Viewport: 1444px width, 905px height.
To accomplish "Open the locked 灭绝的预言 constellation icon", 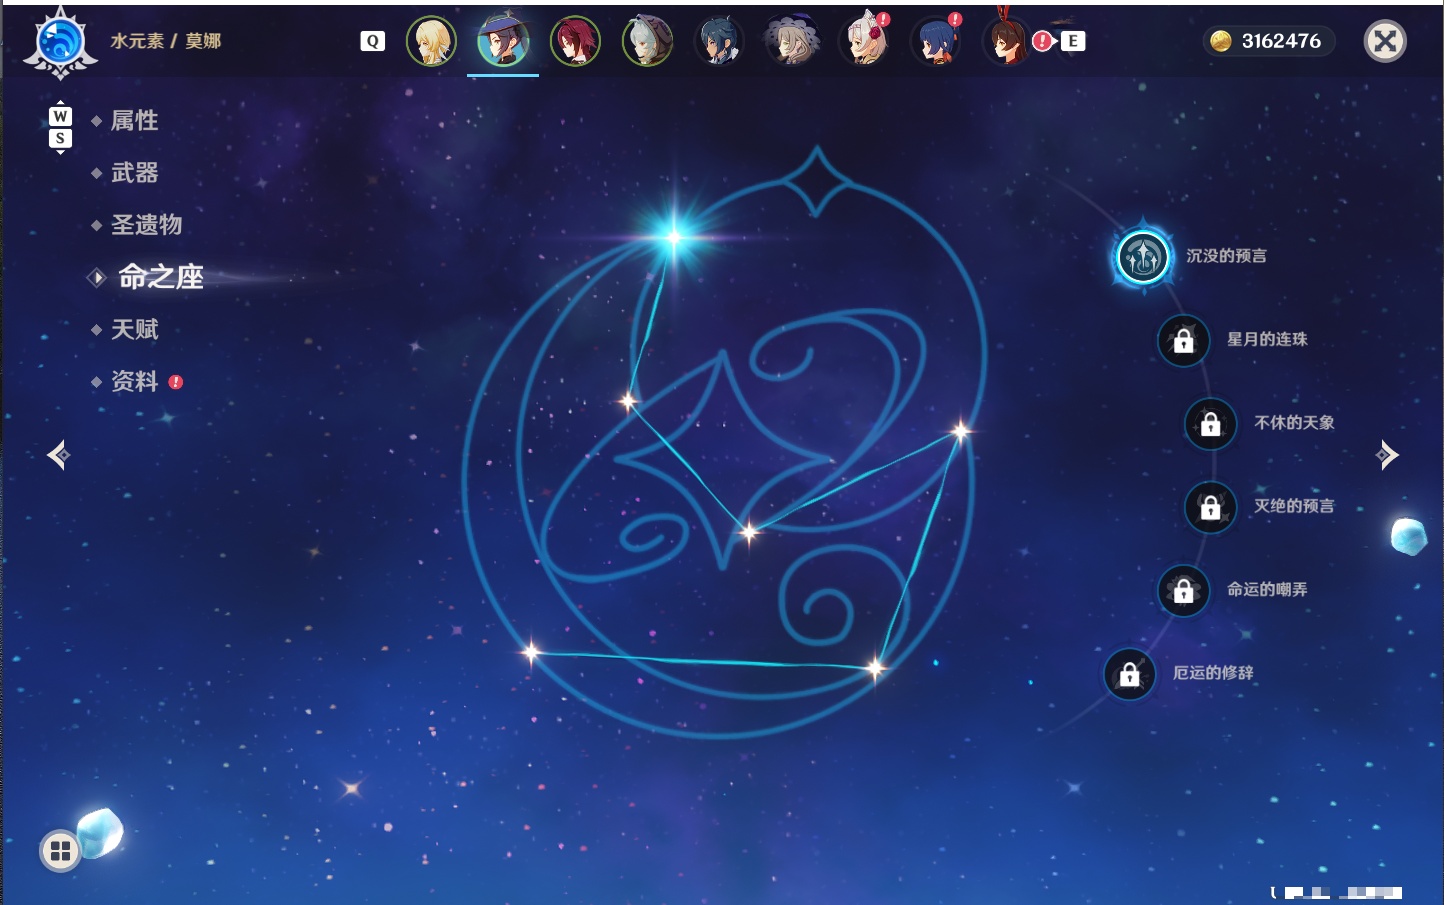I will coord(1210,507).
